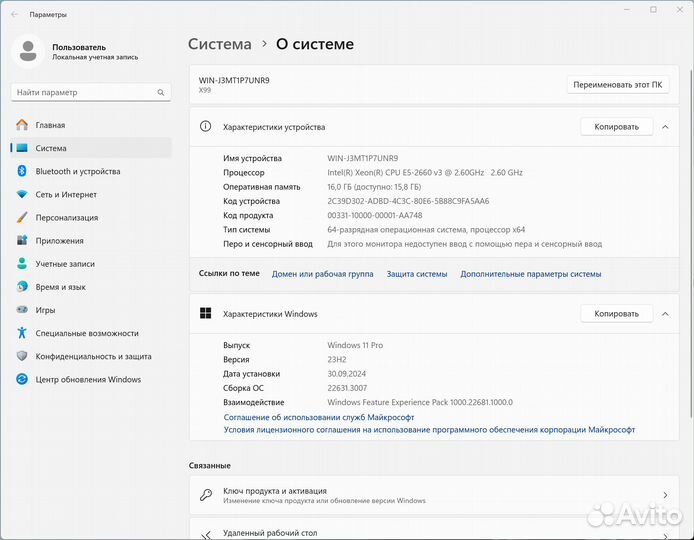The height and width of the screenshot is (540, 694).
Task: Select Учетные записи in the sidebar
Action: click(x=65, y=264)
